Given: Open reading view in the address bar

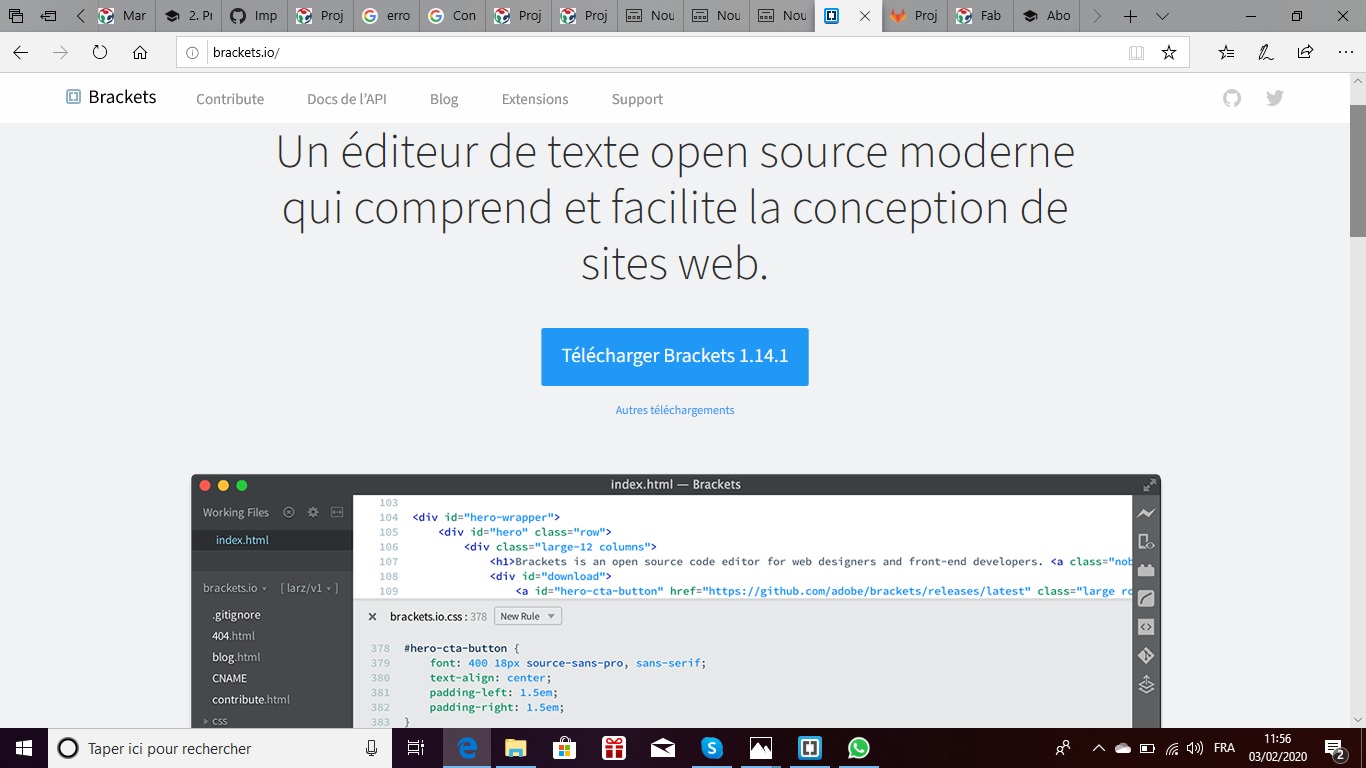Looking at the screenshot, I should click(x=1136, y=53).
